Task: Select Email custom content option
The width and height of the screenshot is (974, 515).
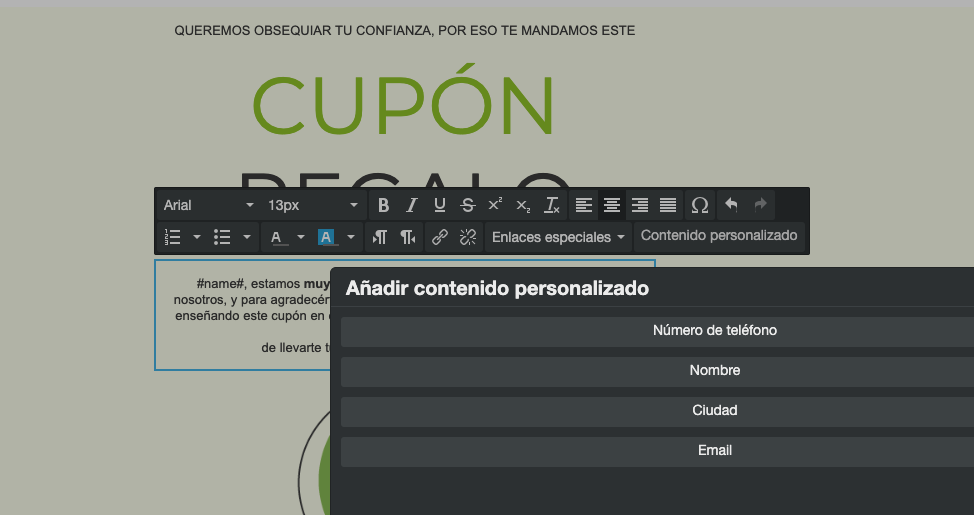Action: tap(714, 451)
